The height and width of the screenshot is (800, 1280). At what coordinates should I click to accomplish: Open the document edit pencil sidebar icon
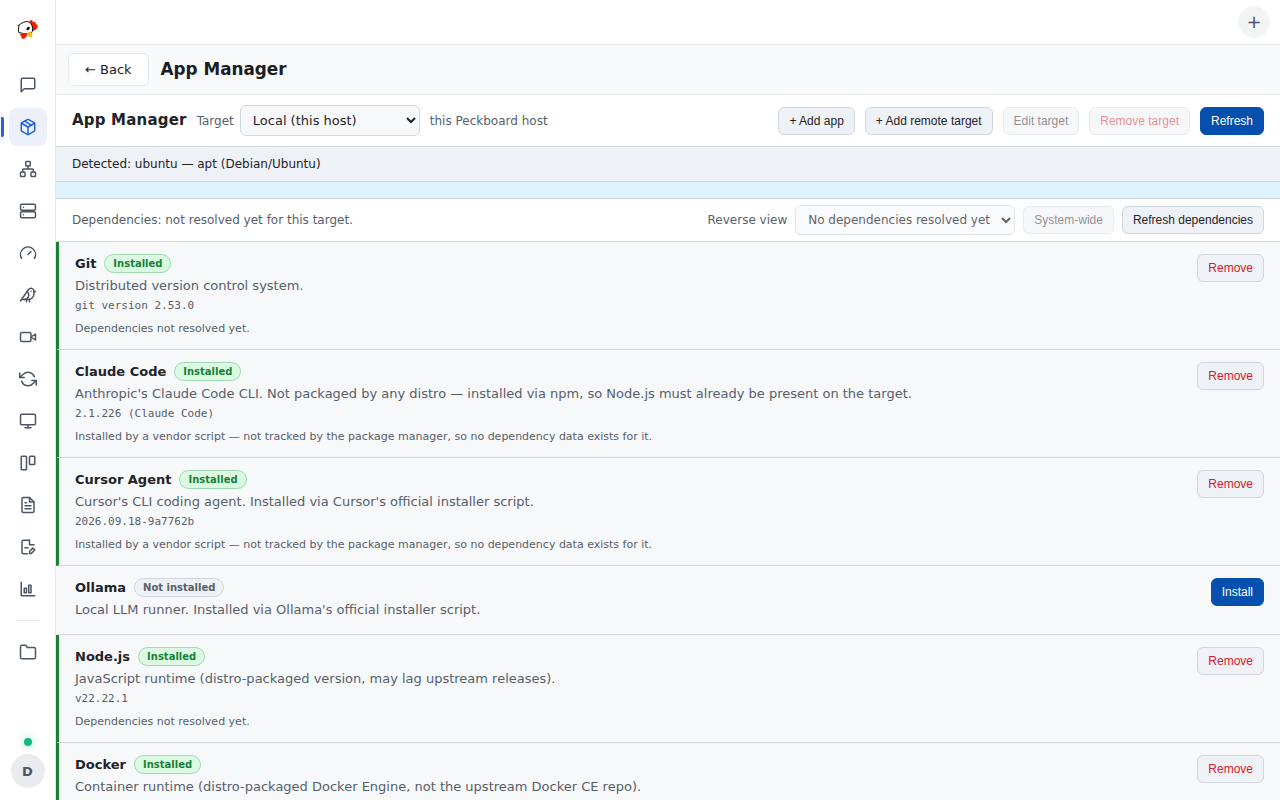click(28, 547)
